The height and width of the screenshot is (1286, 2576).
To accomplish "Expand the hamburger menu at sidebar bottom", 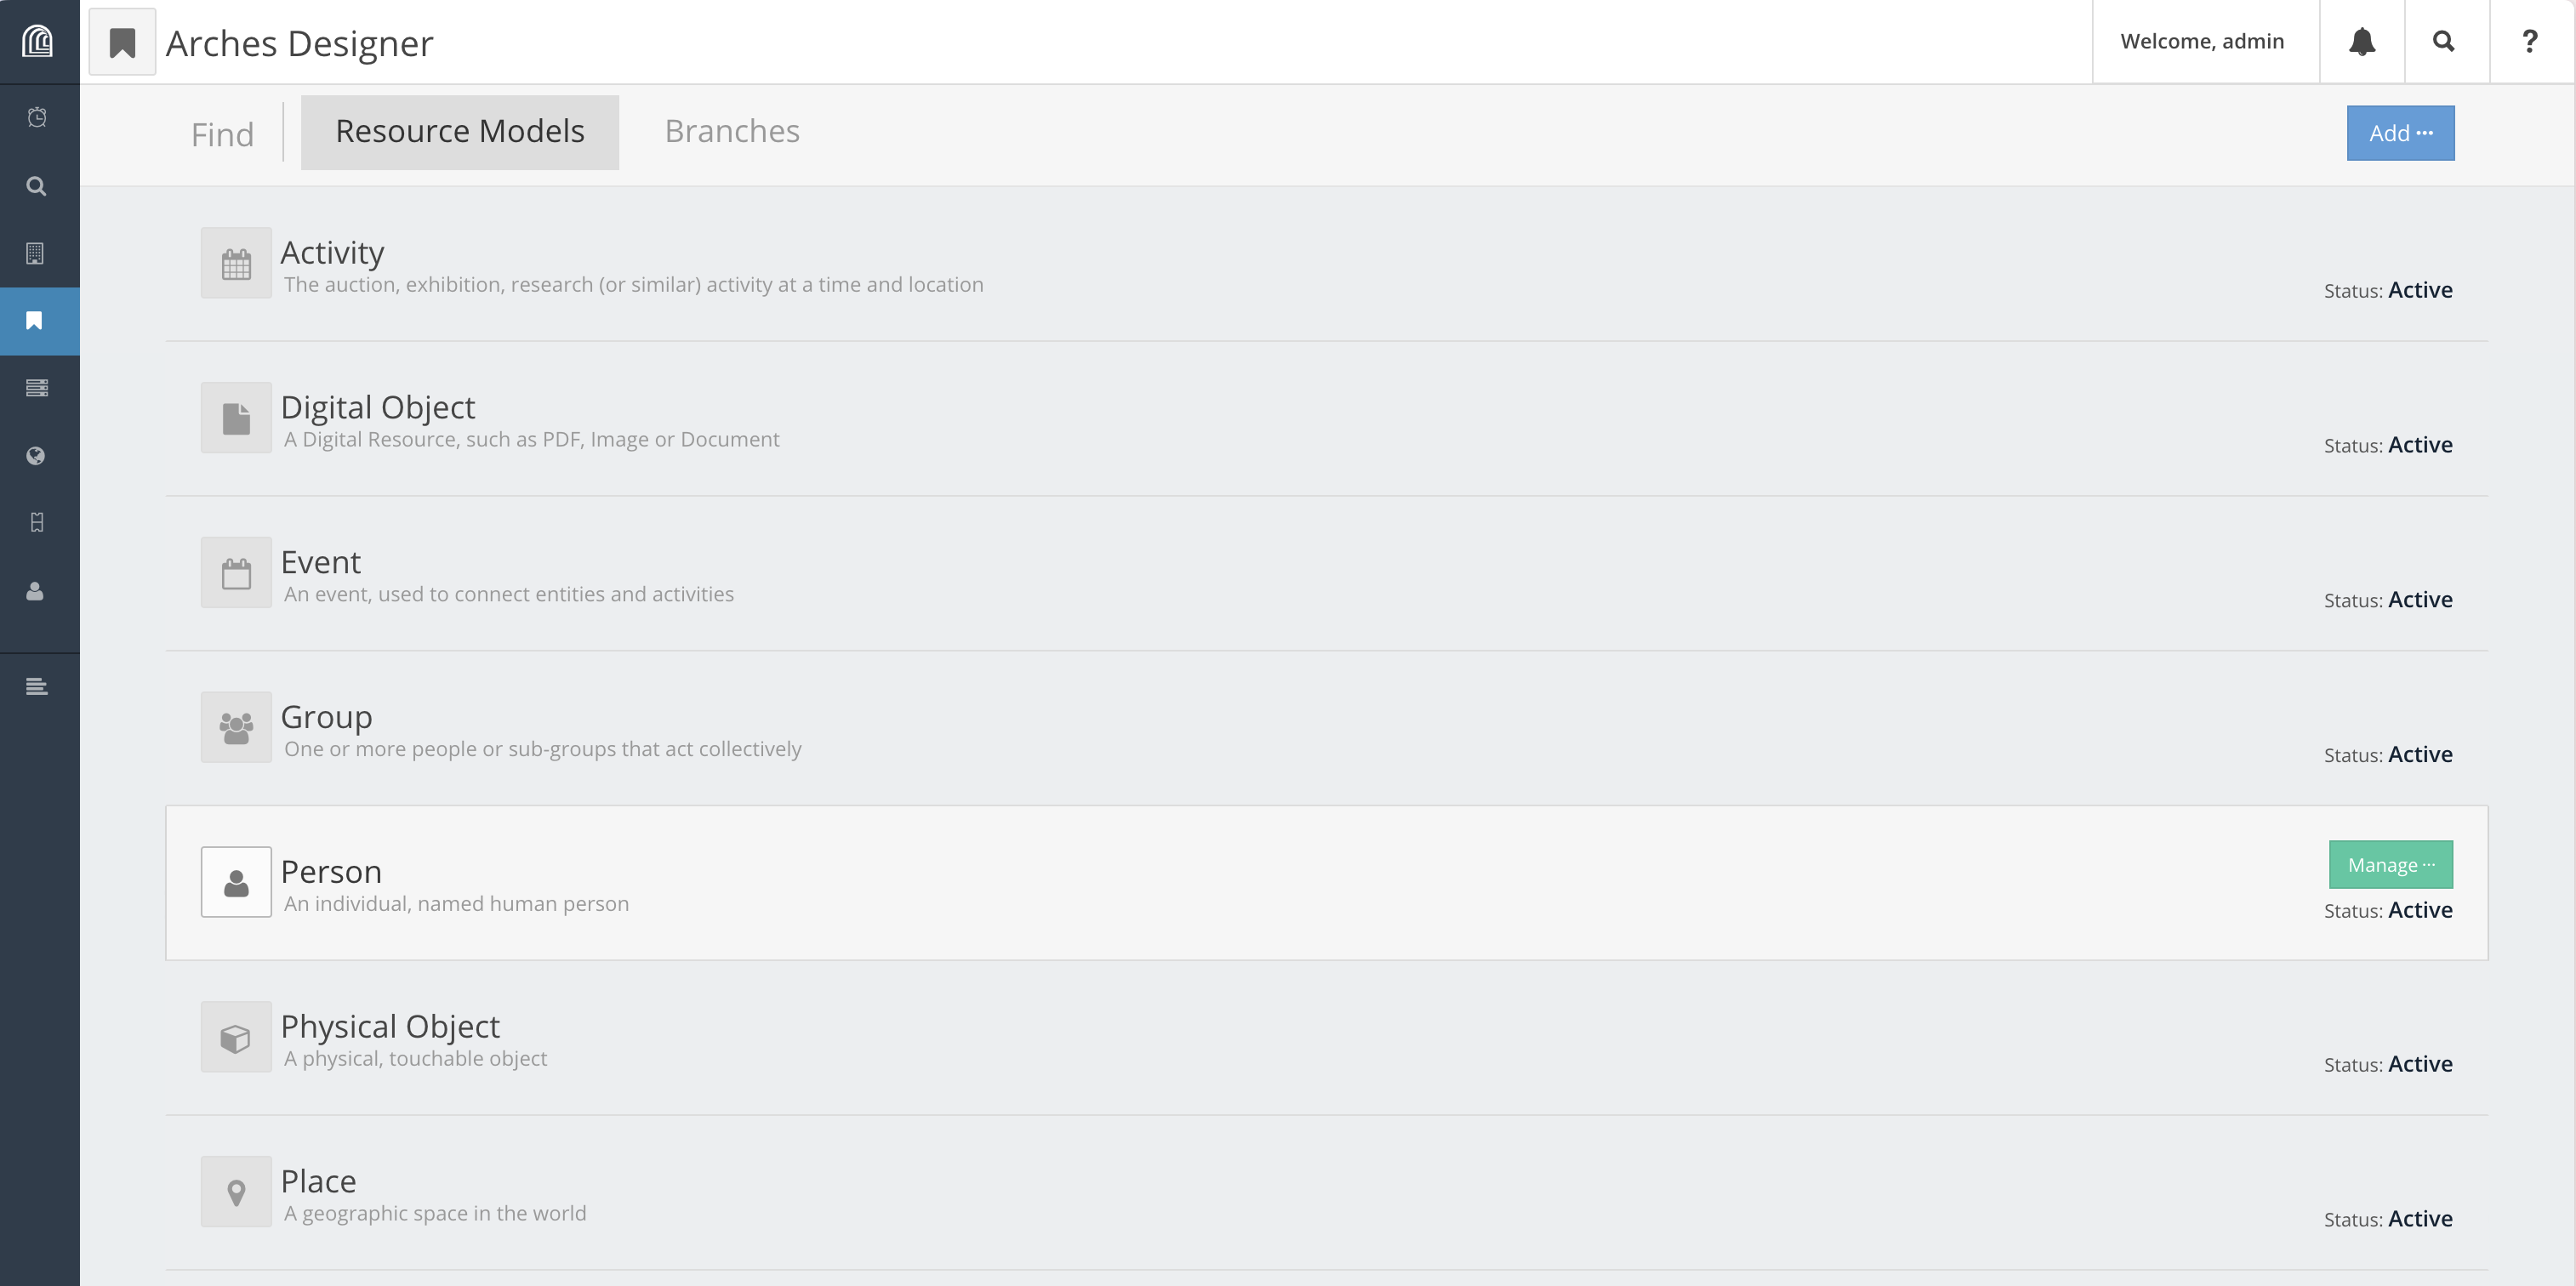I will (x=37, y=686).
